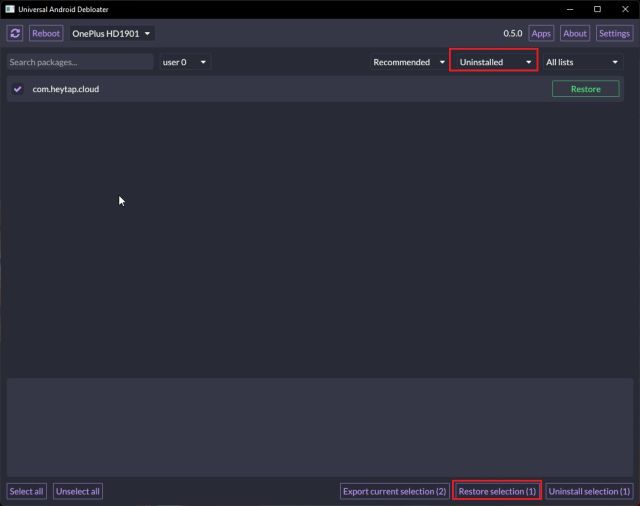Click Unselect all button
640x506 pixels.
[77, 491]
